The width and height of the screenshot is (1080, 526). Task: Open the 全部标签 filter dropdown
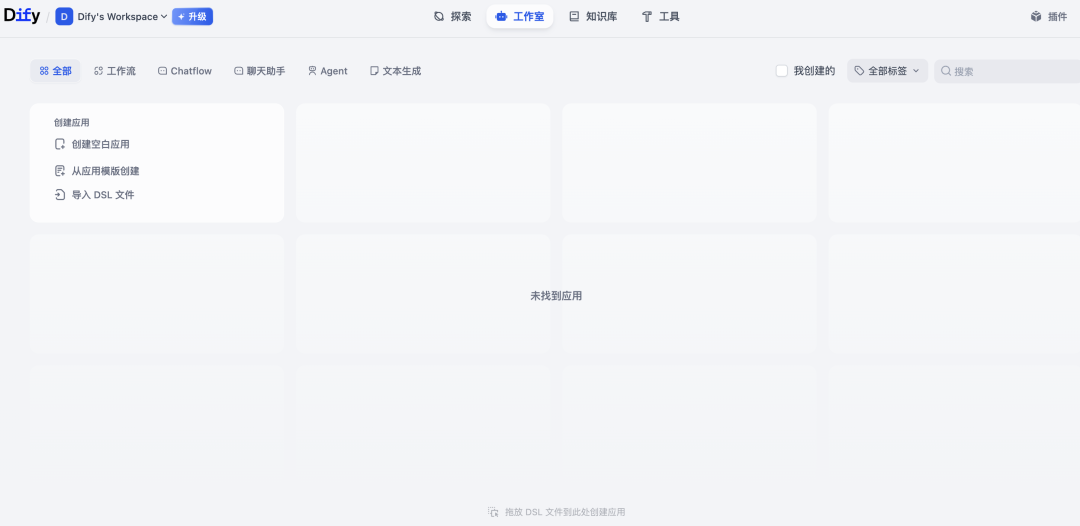tap(887, 71)
